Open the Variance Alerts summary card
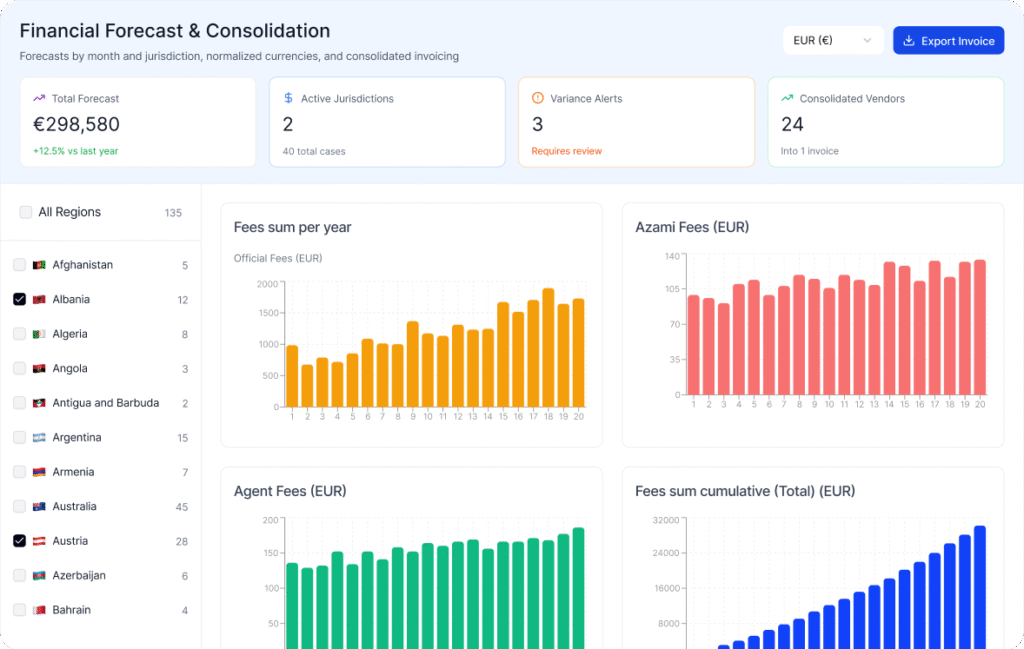This screenshot has height=649, width=1024. pyautogui.click(x=636, y=122)
